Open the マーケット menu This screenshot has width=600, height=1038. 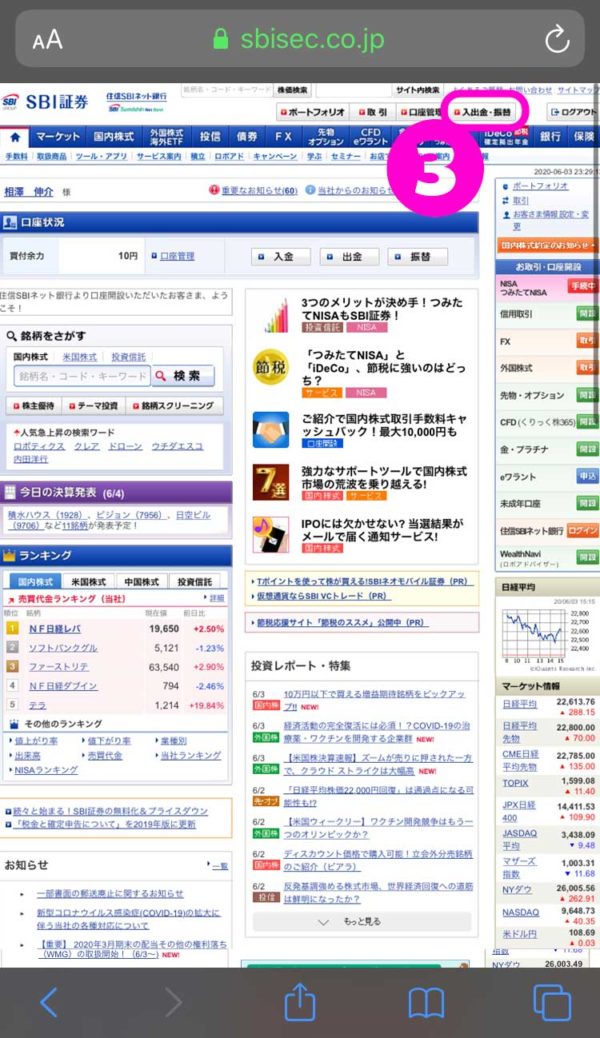(58, 137)
